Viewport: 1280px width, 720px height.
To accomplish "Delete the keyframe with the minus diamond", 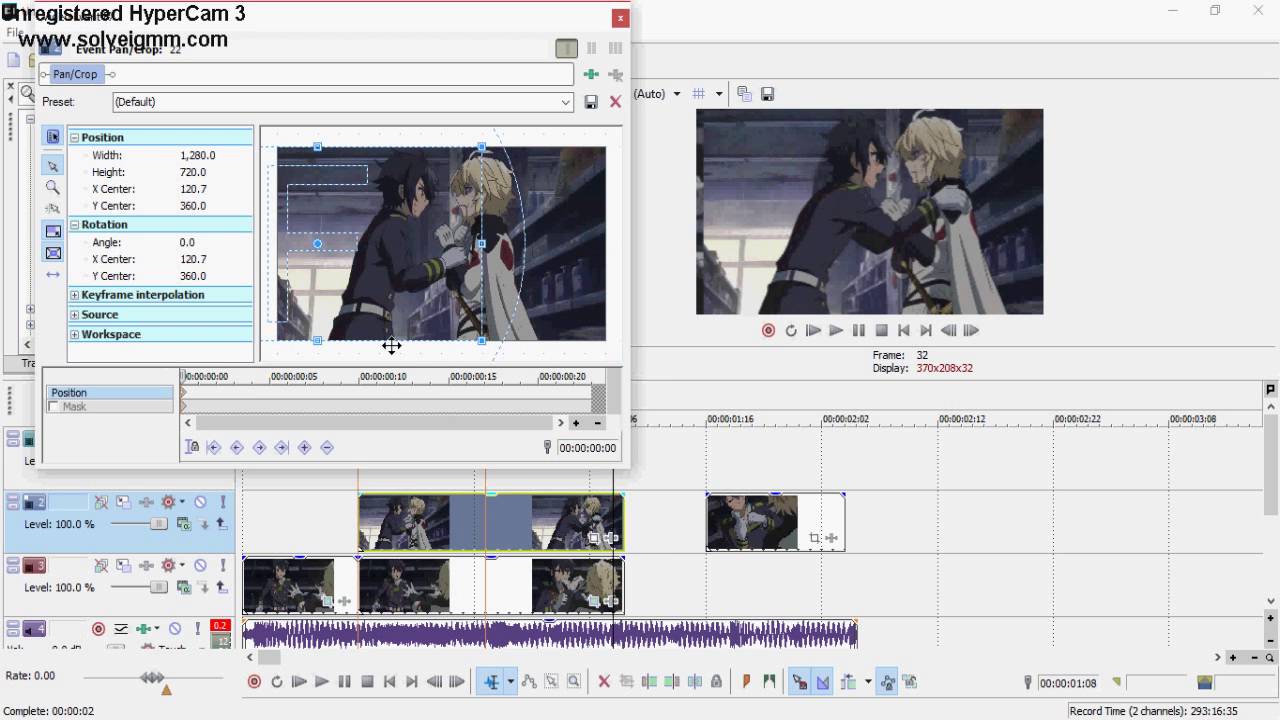I will tap(326, 448).
